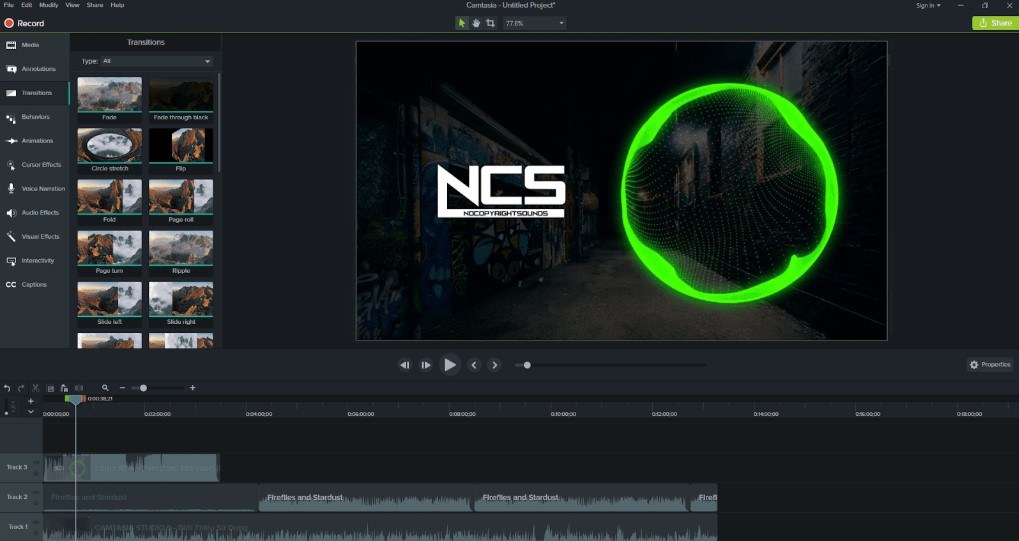Open the View menu
1019x541 pixels.
point(73,5)
